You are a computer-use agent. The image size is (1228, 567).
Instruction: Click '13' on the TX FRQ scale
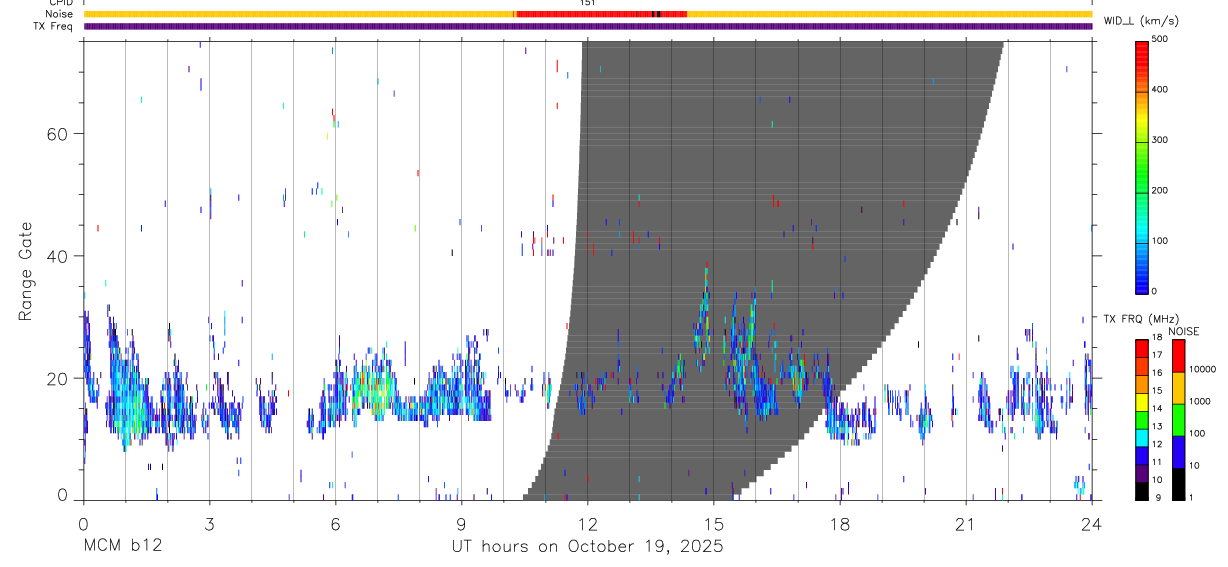coord(1157,426)
